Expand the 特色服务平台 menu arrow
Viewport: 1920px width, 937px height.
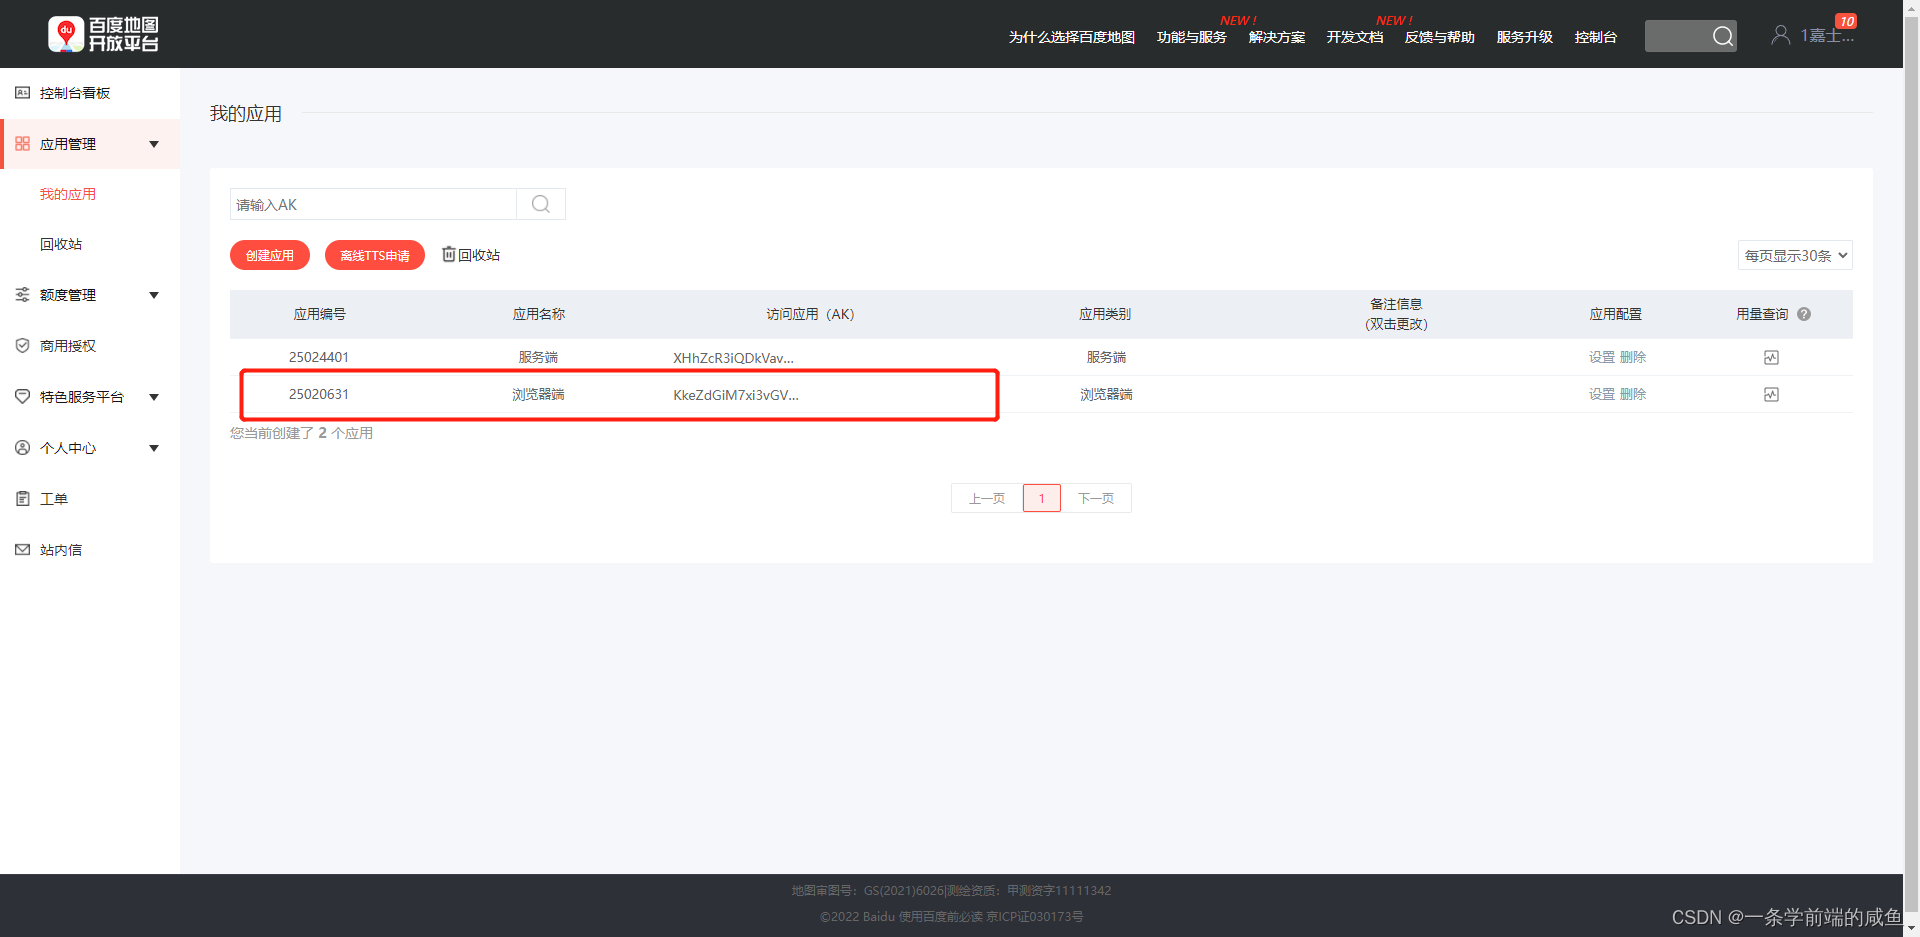point(154,397)
